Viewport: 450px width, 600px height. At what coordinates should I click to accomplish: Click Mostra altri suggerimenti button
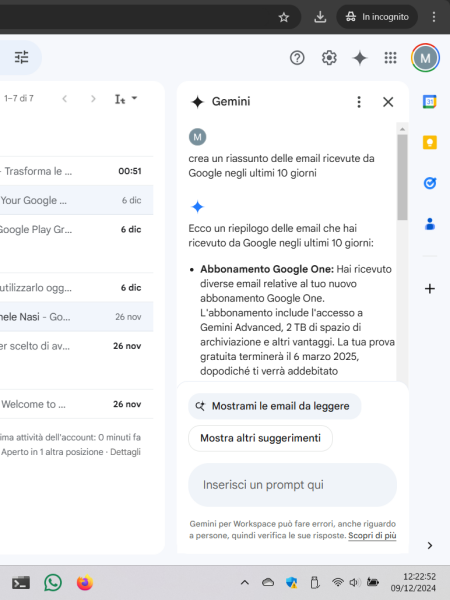pos(260,438)
